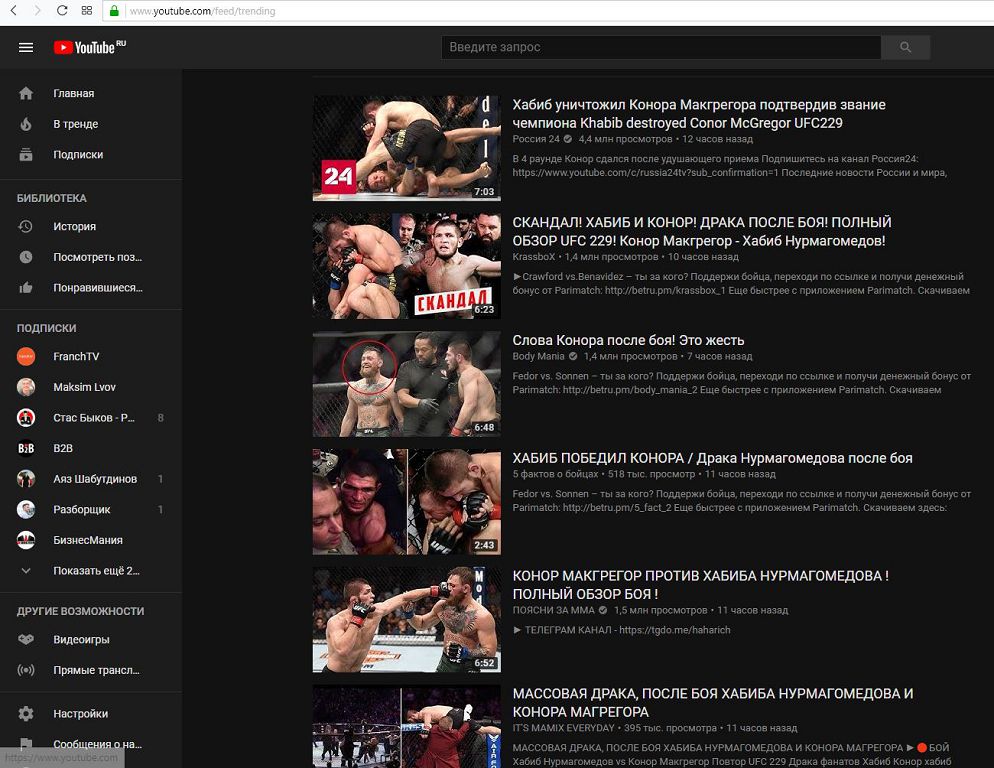Screen dimensions: 994x768
Task: Click the browser tab grid icon
Action: pos(87,10)
